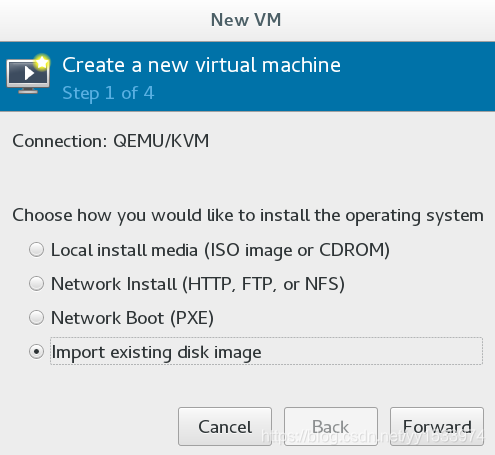The image size is (495, 455).
Task: Click the virtual machine monitor icon
Action: pos(28,74)
